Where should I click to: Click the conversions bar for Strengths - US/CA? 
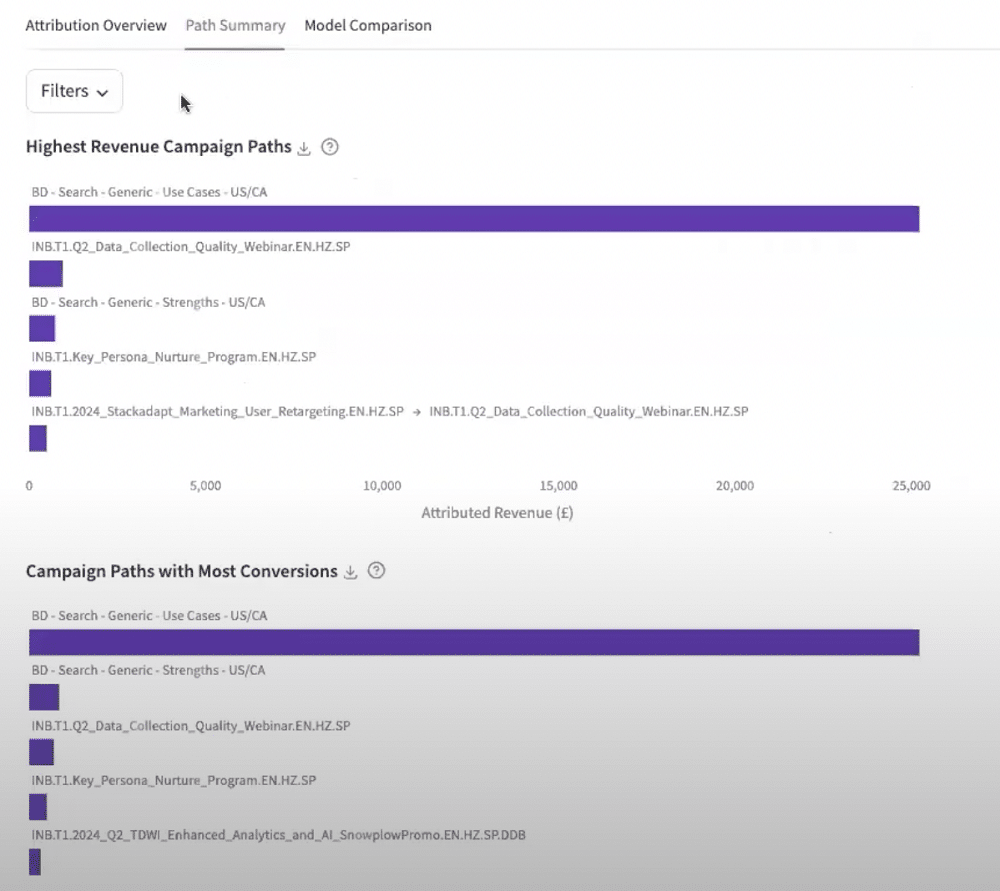click(44, 697)
